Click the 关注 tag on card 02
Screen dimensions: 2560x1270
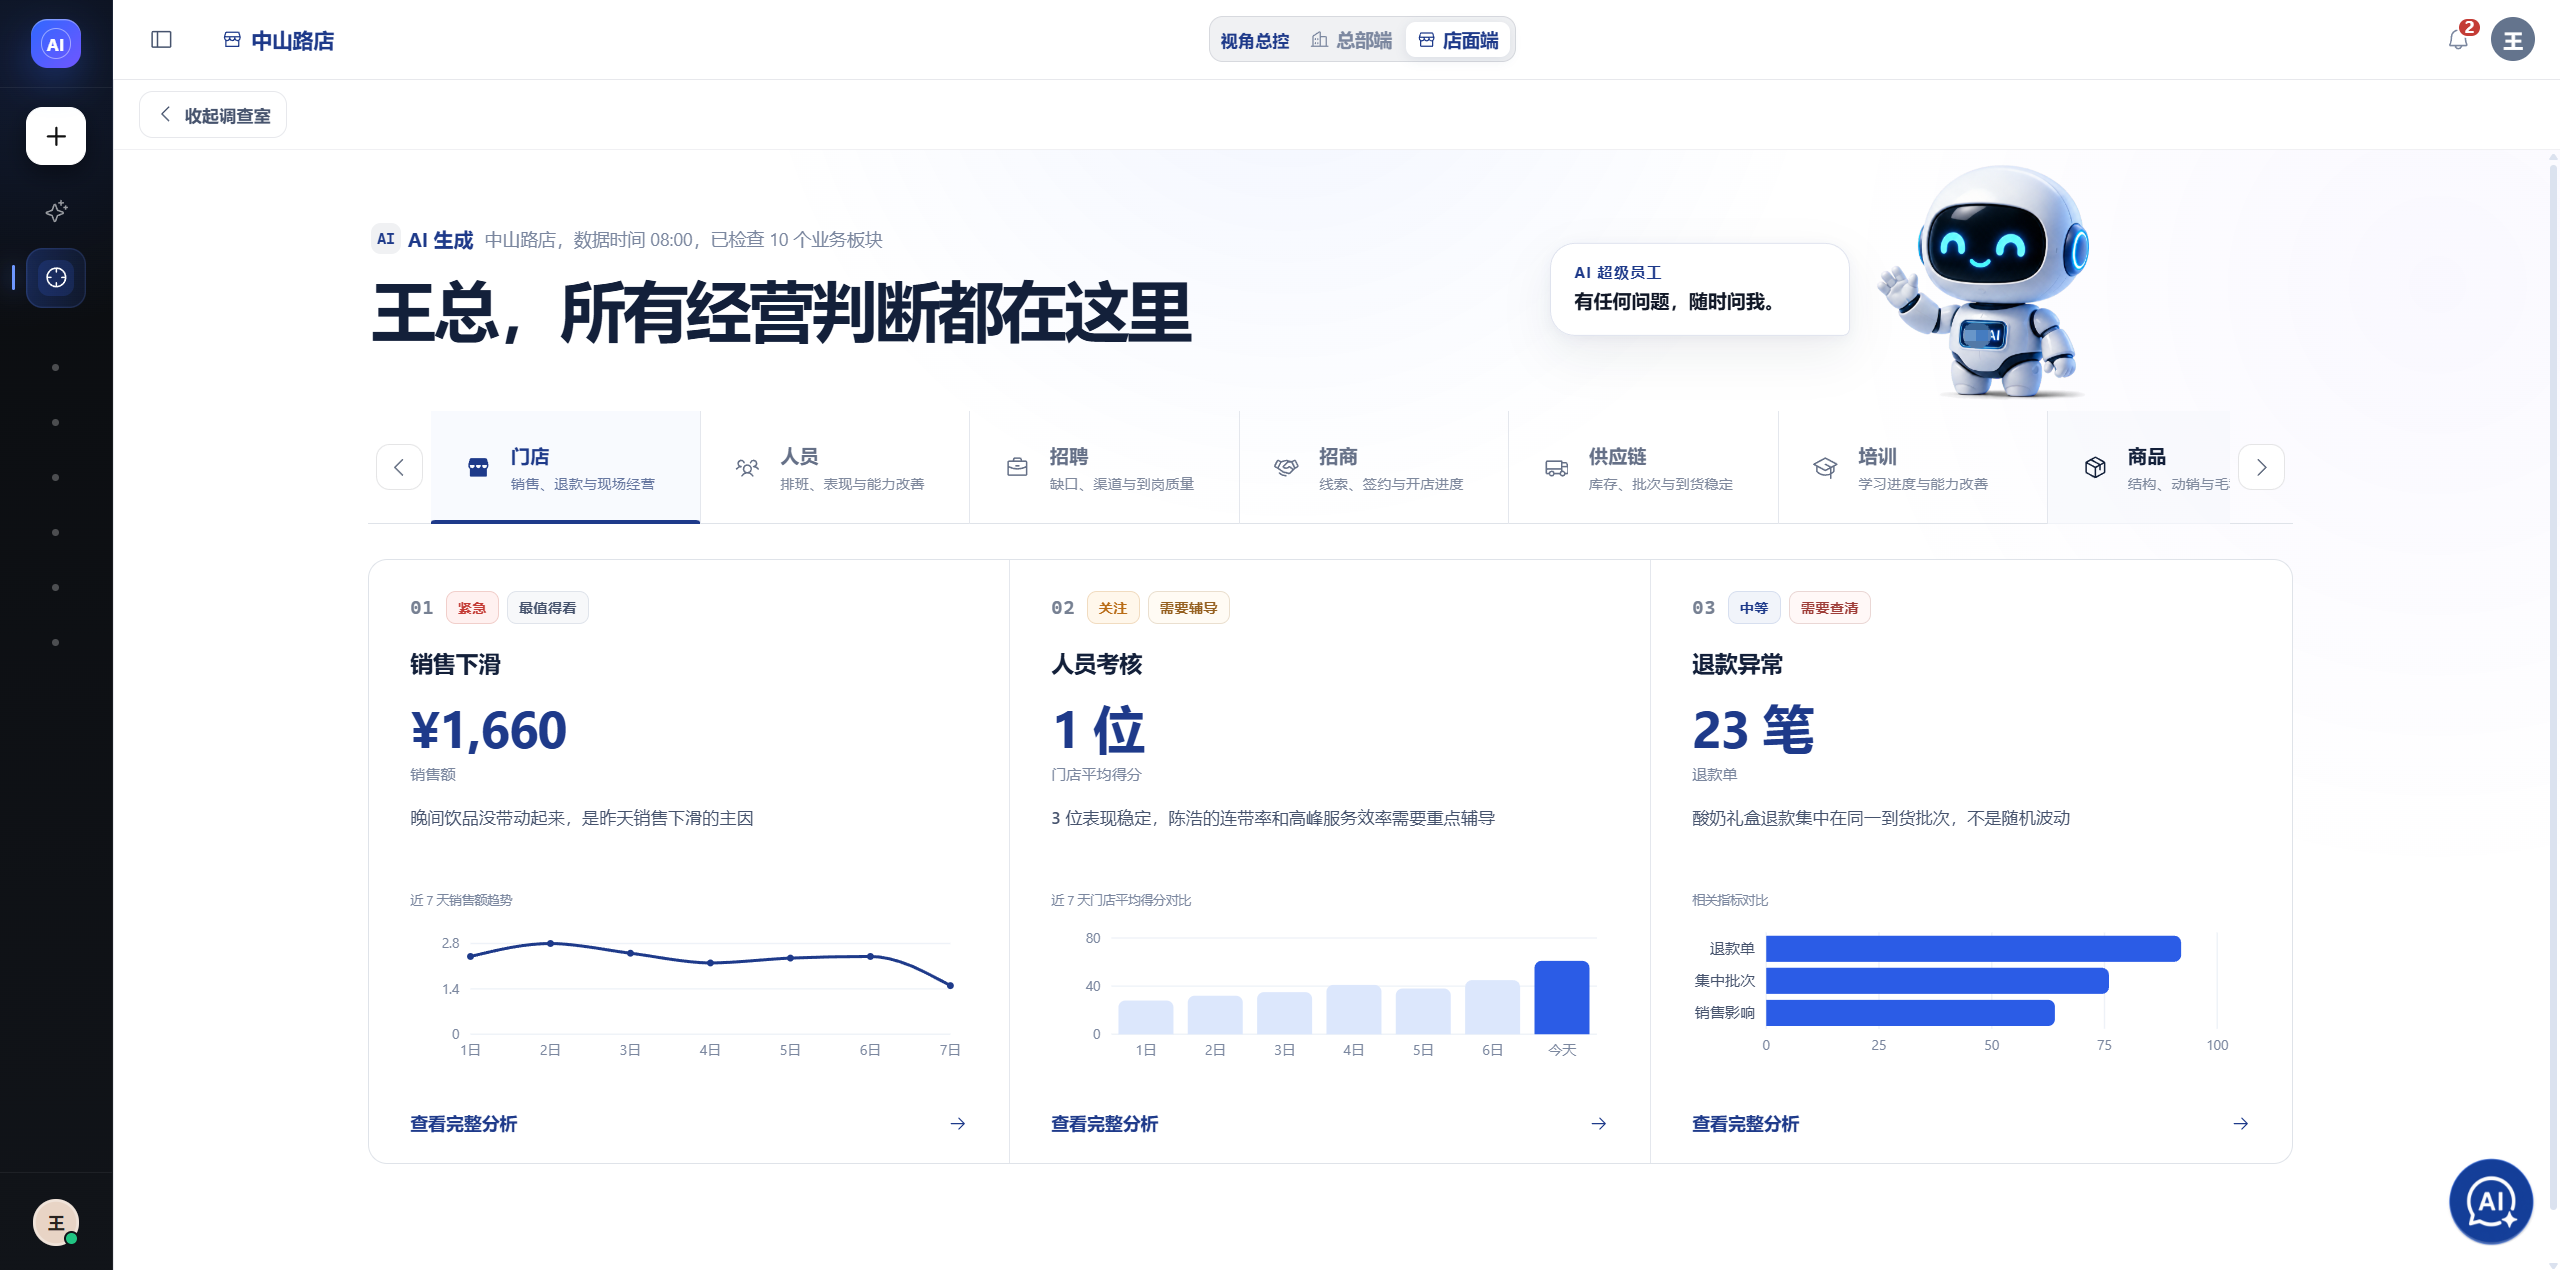(x=1113, y=608)
